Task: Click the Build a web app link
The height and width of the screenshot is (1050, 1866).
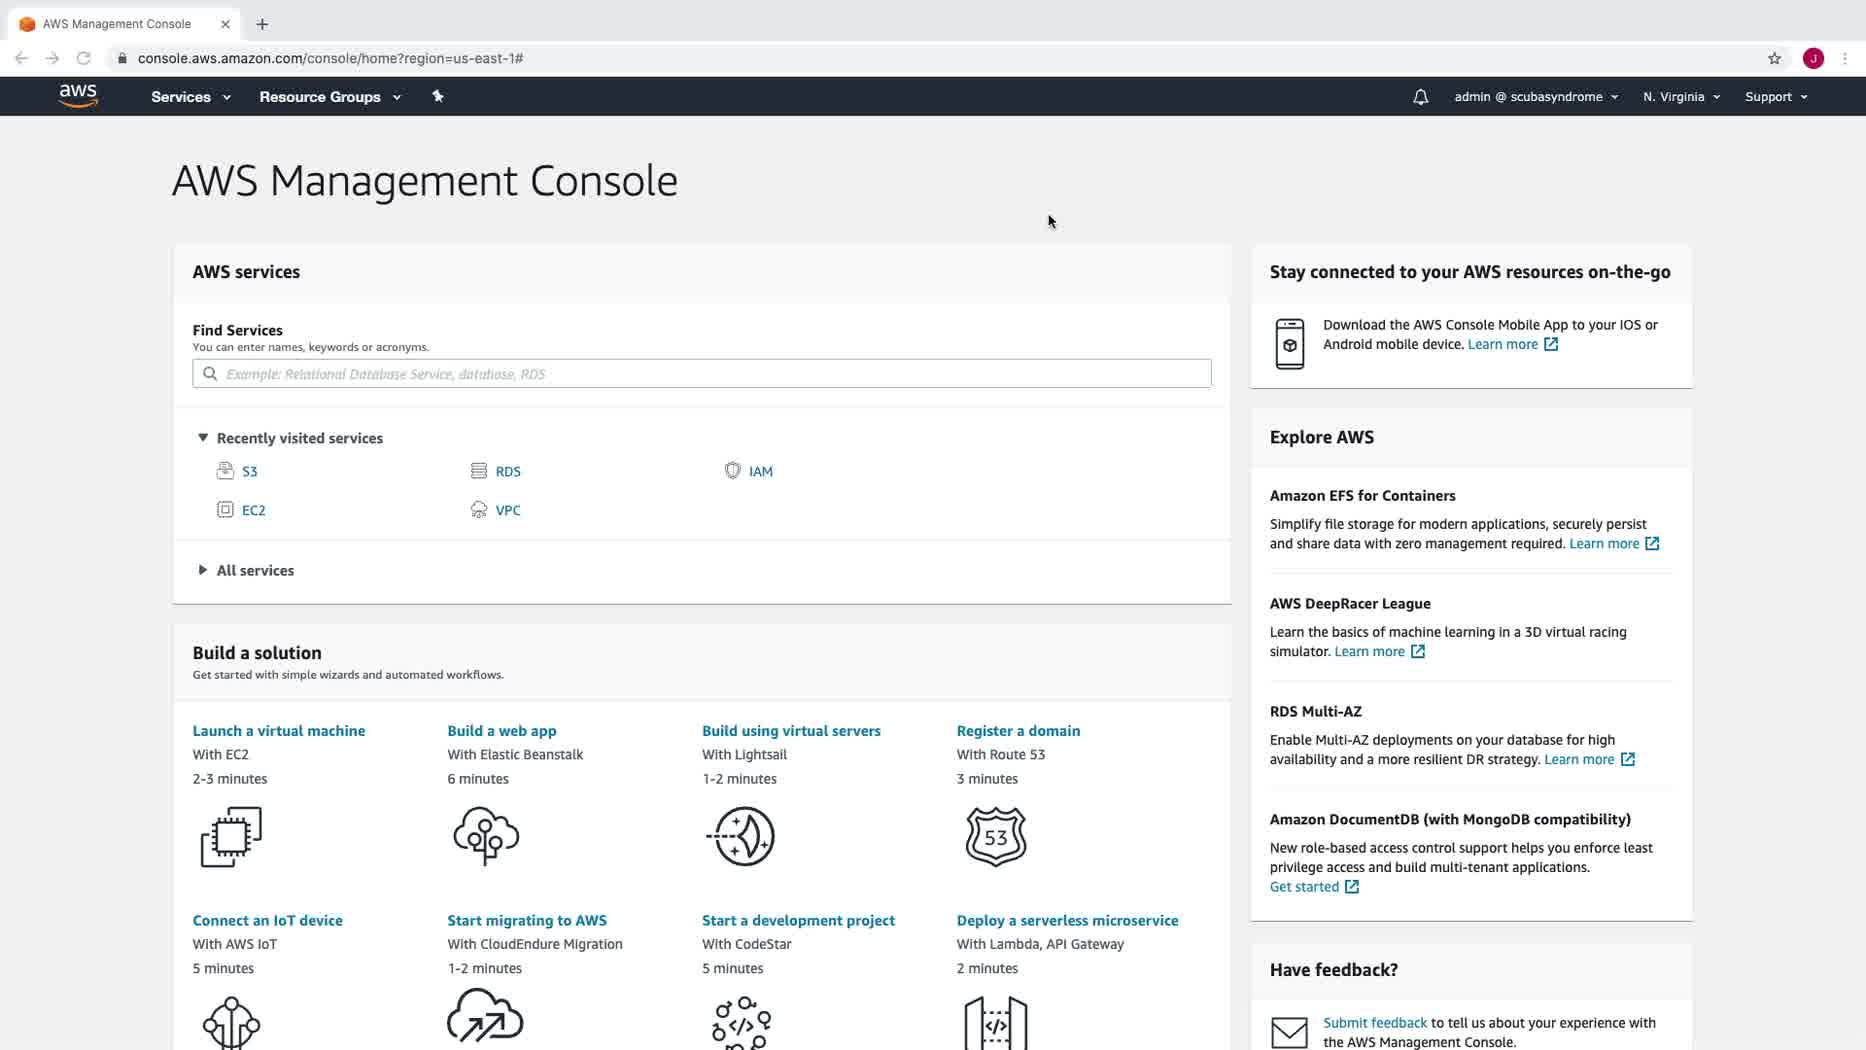Action: tap(502, 731)
